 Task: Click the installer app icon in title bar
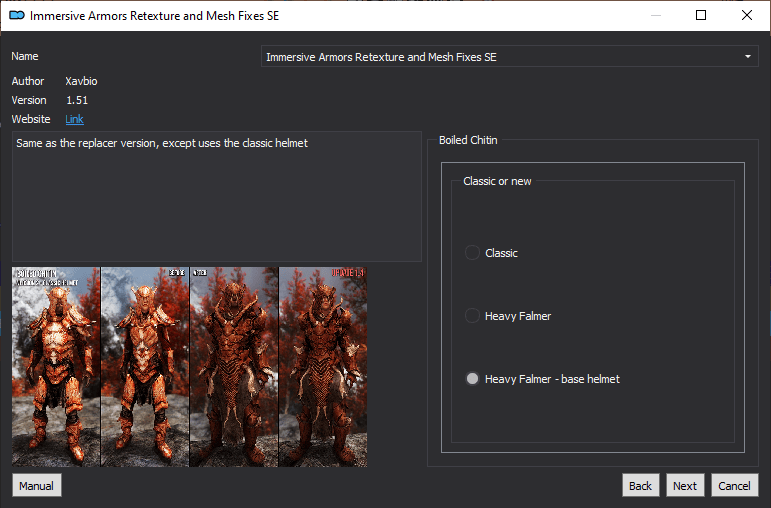[17, 15]
